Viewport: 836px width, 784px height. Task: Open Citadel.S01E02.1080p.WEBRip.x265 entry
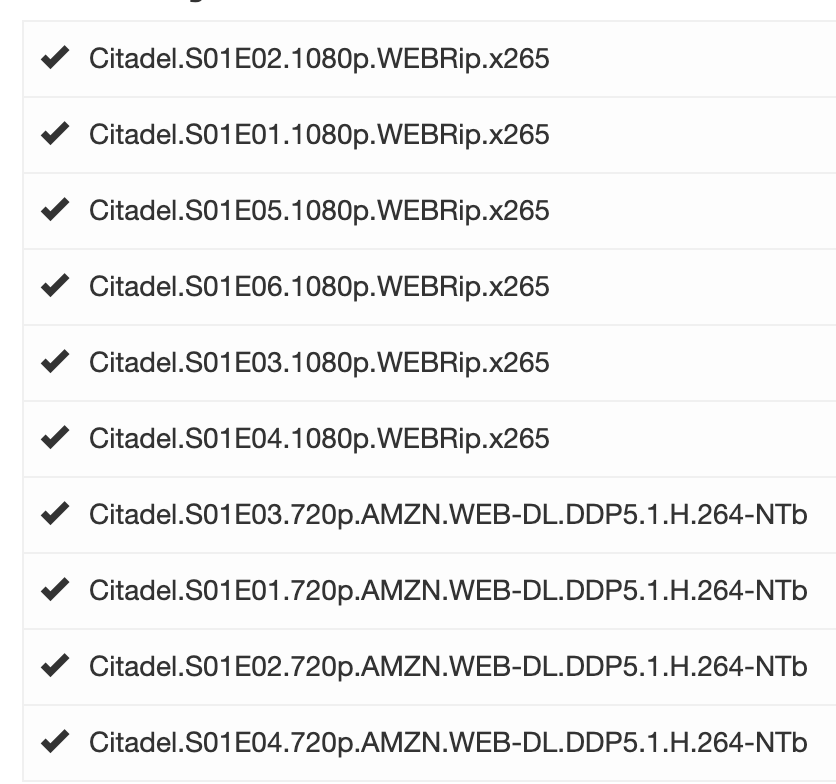click(319, 59)
